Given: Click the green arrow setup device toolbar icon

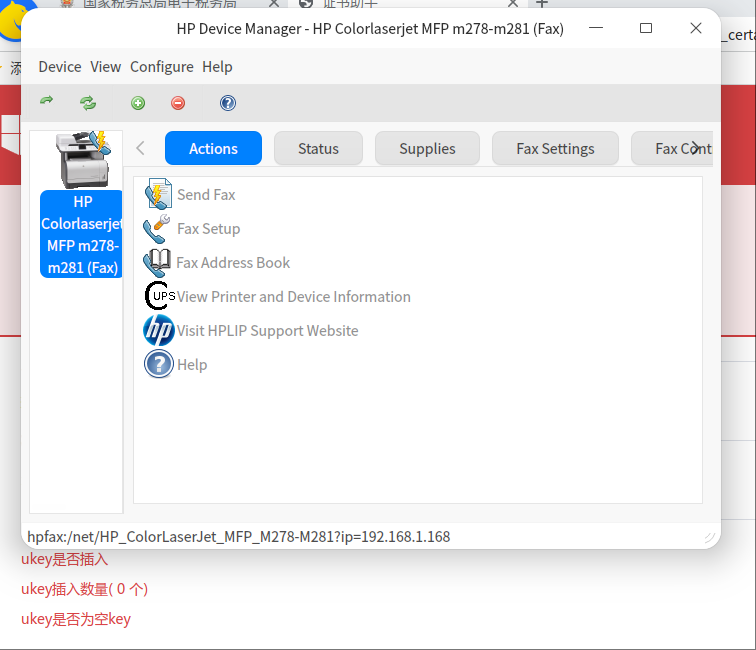Looking at the screenshot, I should tap(47, 102).
